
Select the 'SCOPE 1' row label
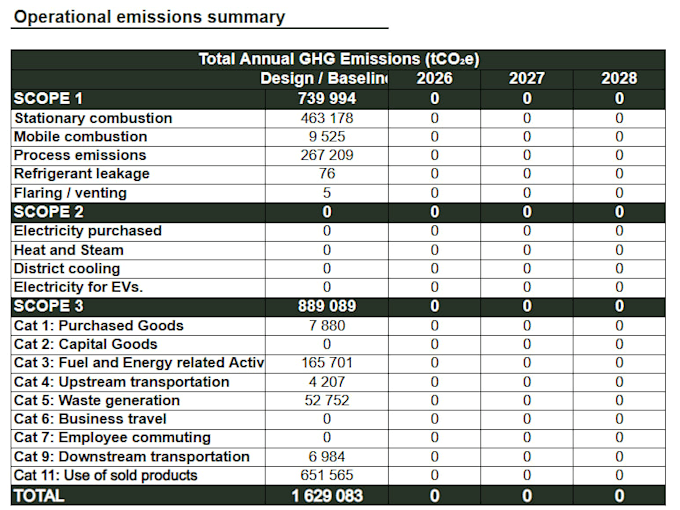(48, 98)
